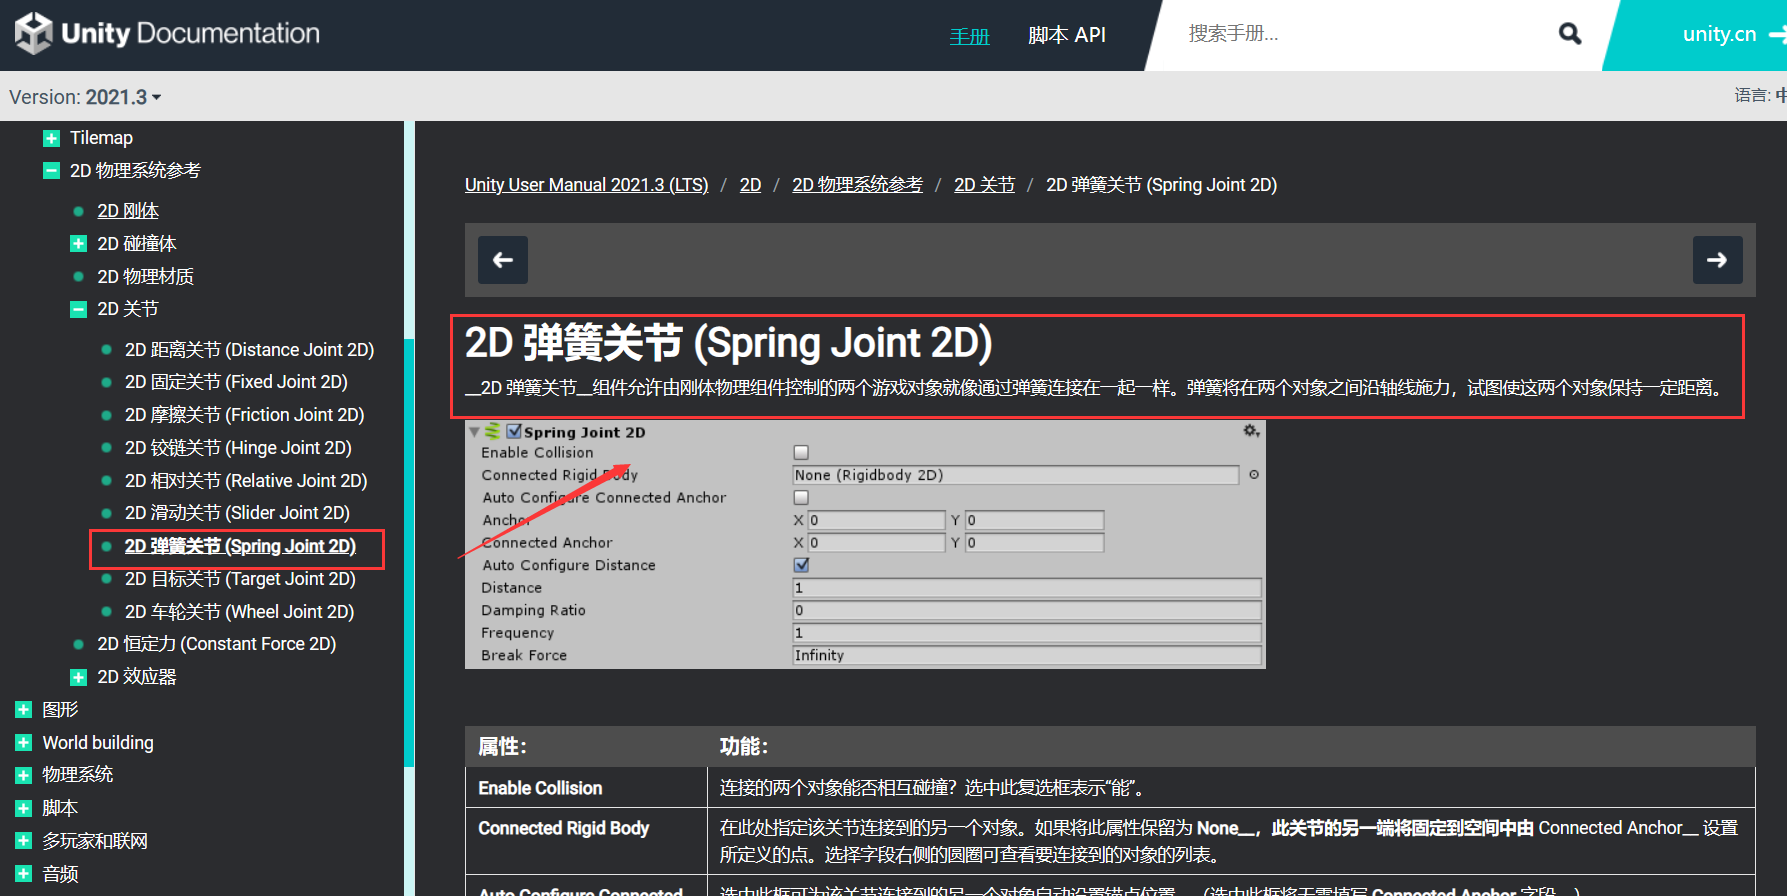Toggle Auto Configure Distance checkbox
This screenshot has width=1787, height=896.
[801, 565]
